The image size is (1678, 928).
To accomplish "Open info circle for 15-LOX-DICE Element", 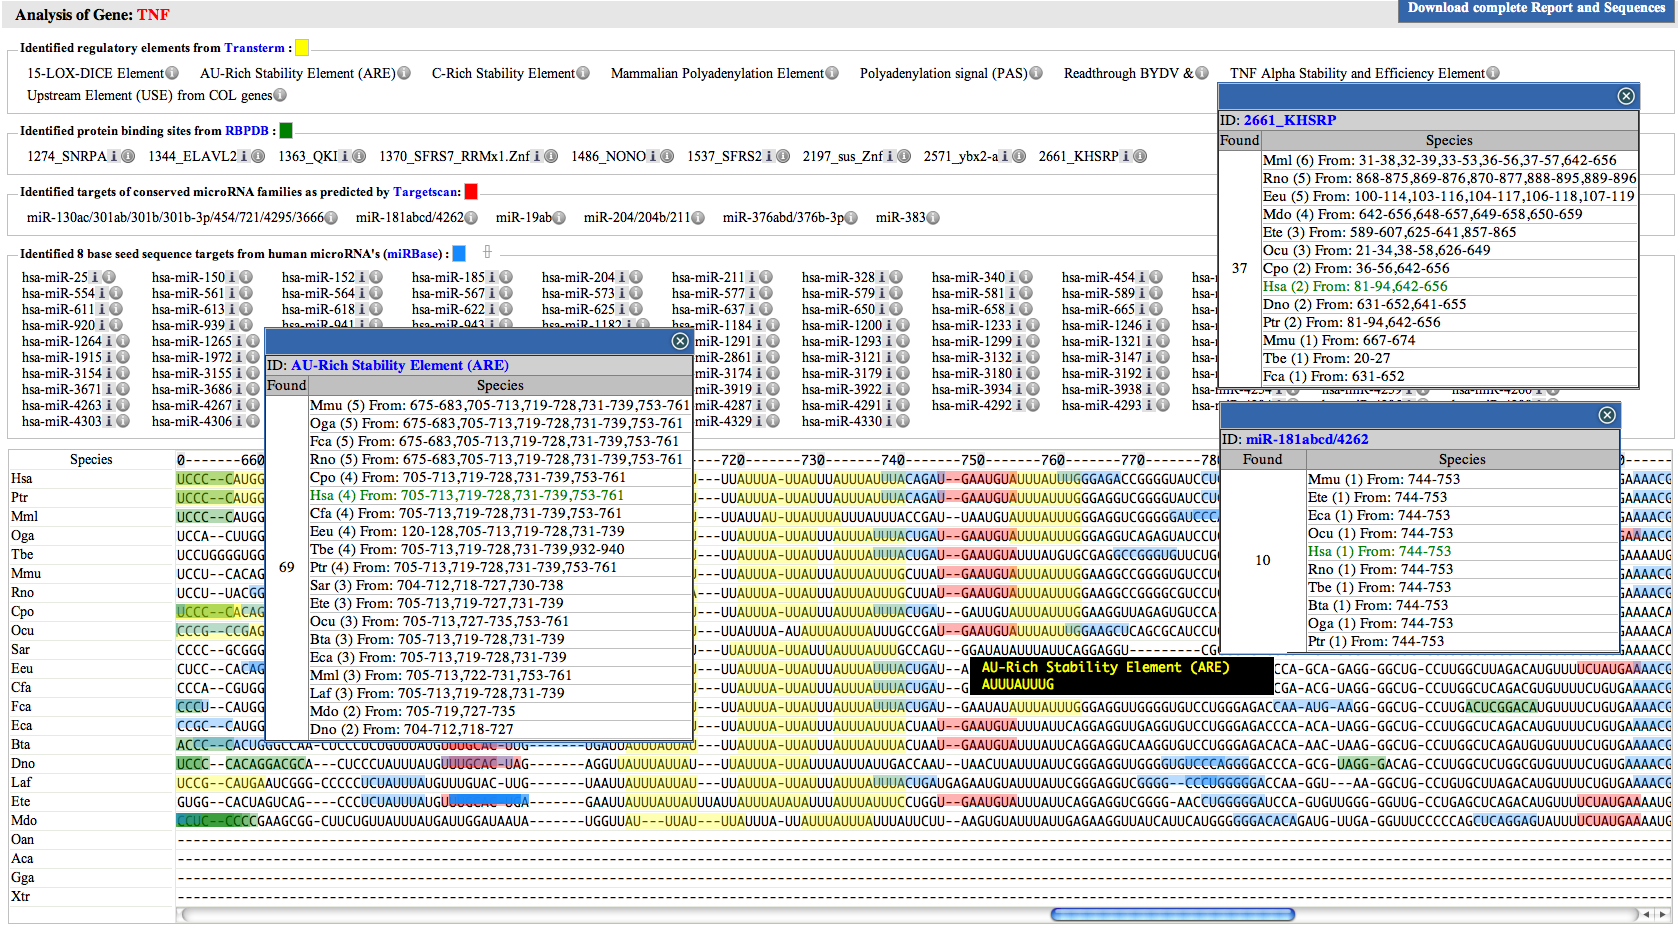I will tap(172, 73).
